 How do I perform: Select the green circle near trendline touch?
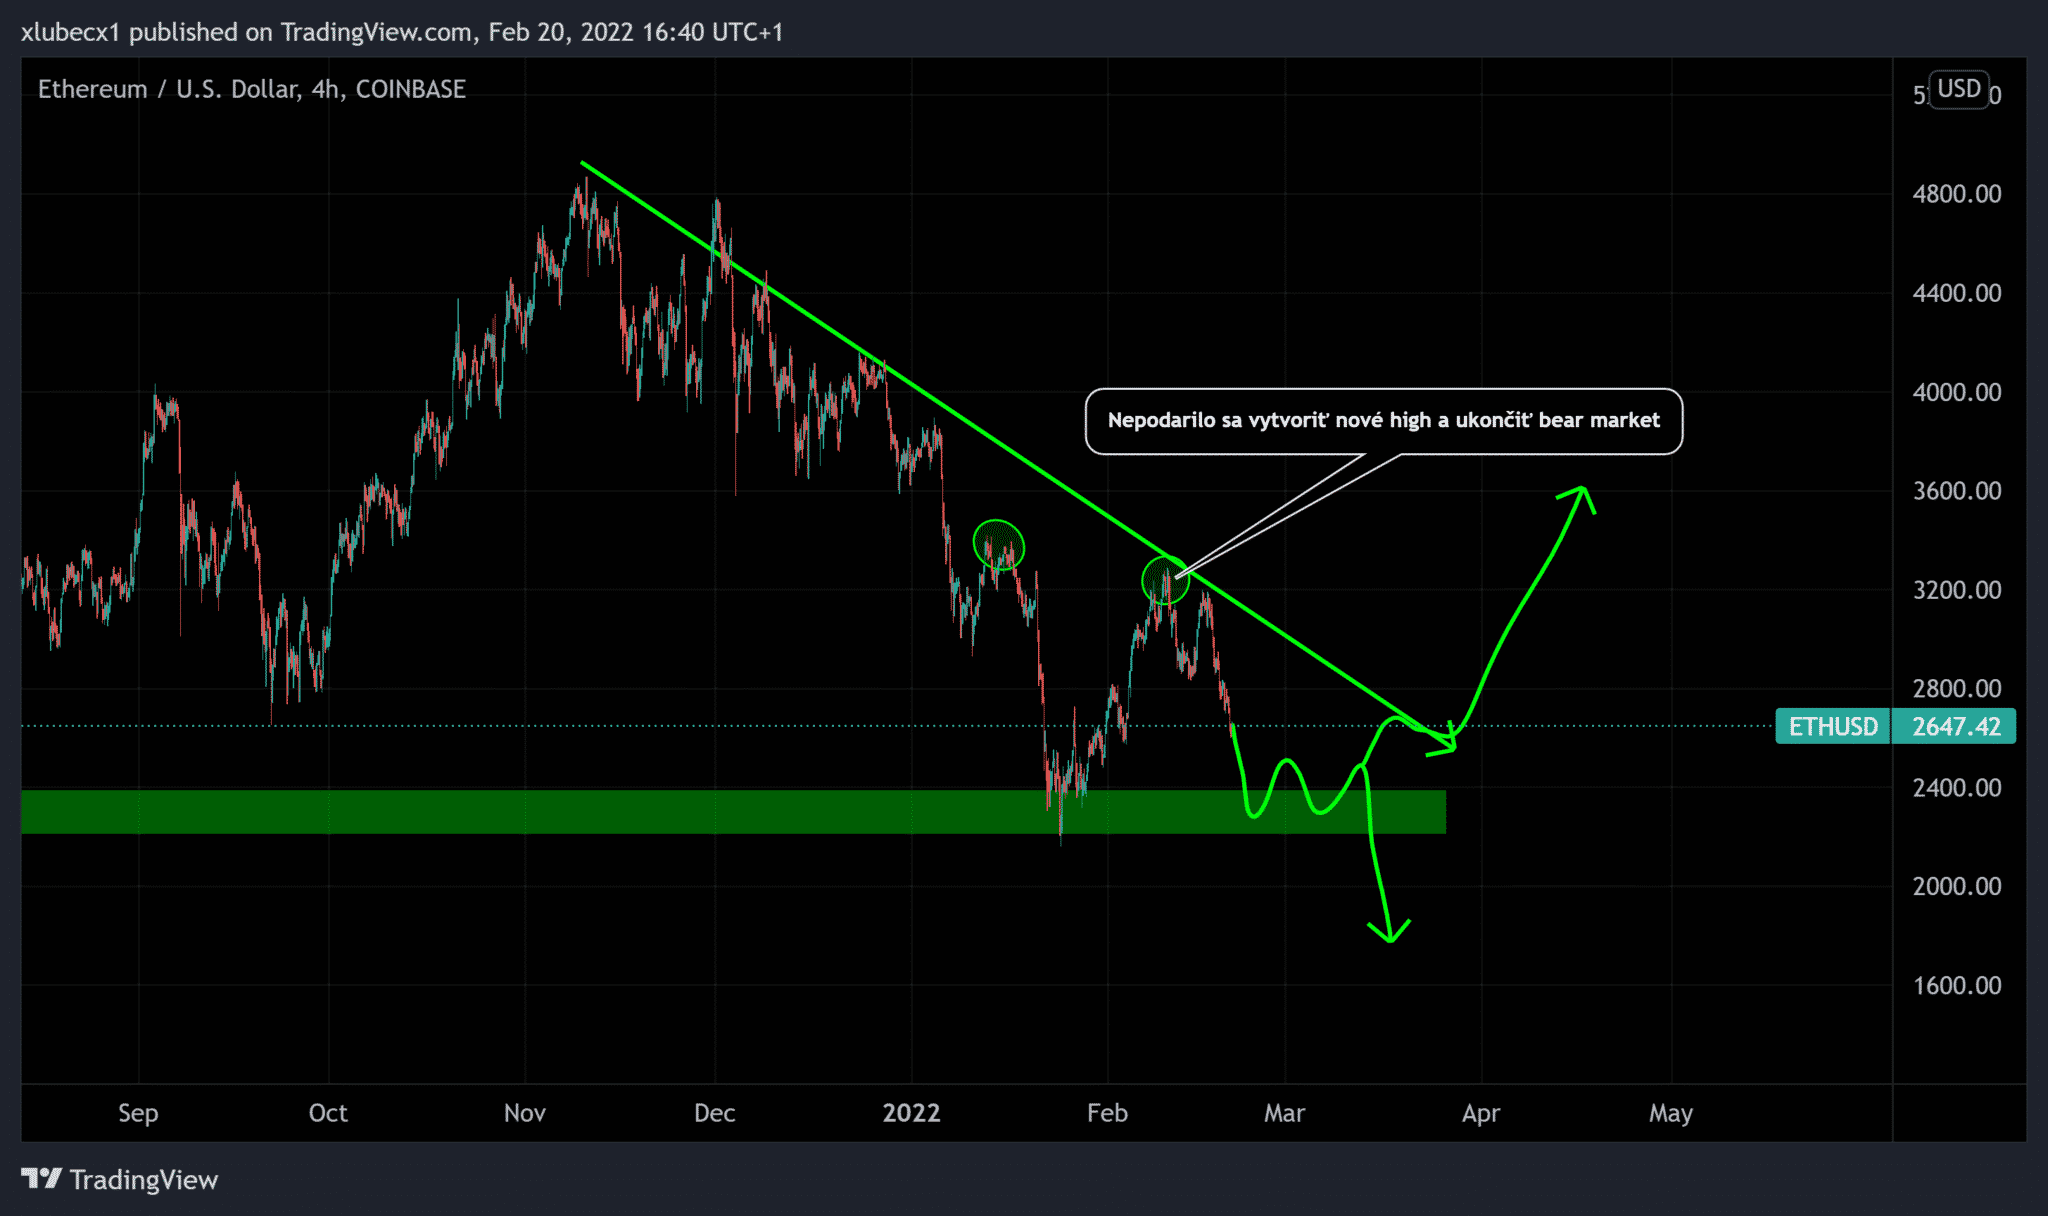pyautogui.click(x=1165, y=580)
